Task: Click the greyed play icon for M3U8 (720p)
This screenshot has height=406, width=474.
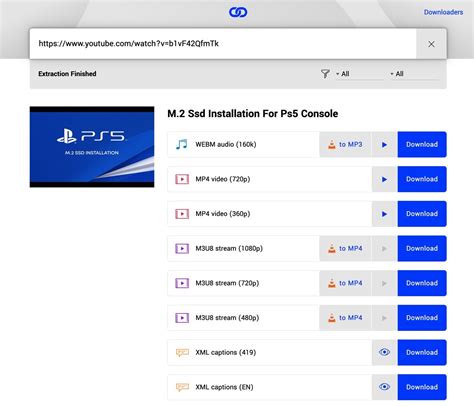Action: click(x=384, y=283)
